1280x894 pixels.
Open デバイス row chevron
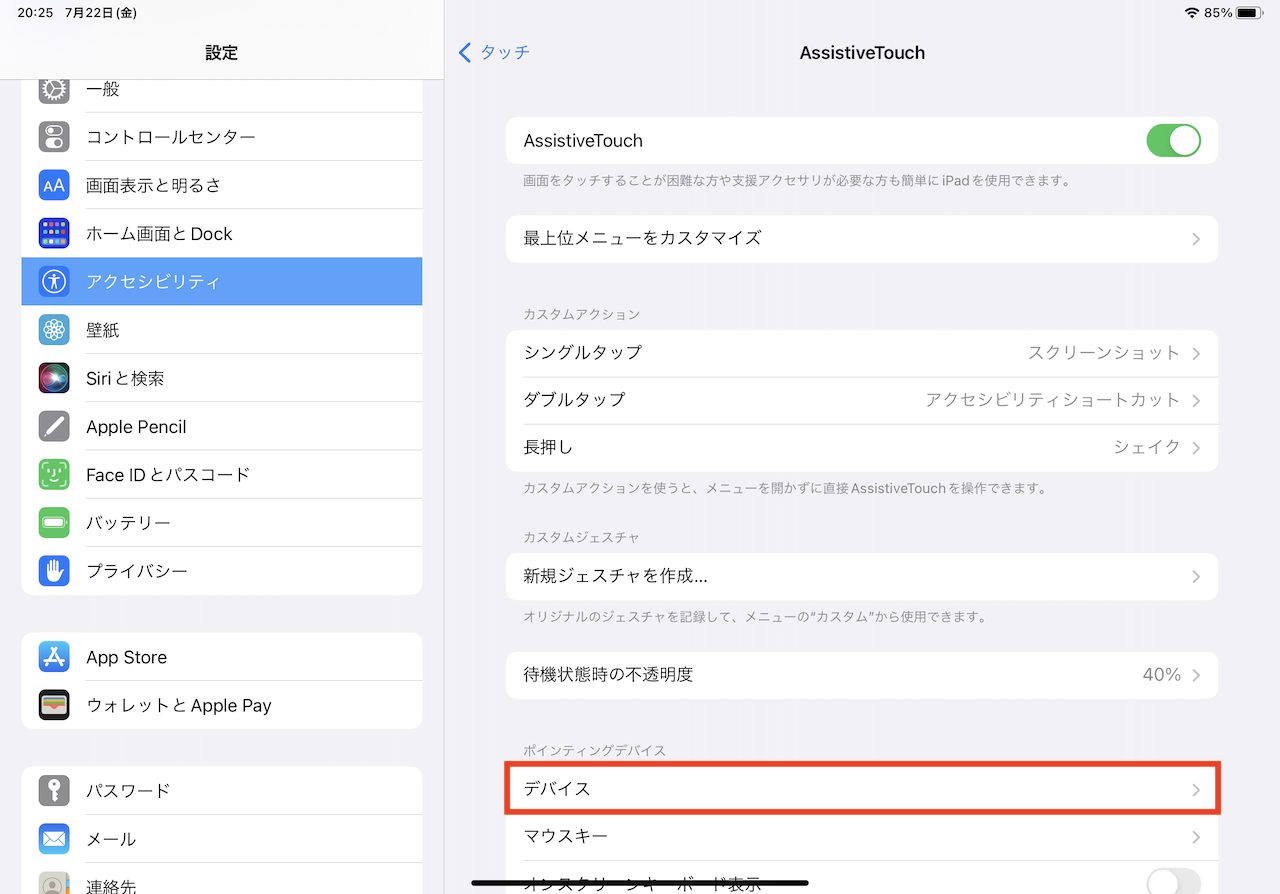1196,790
